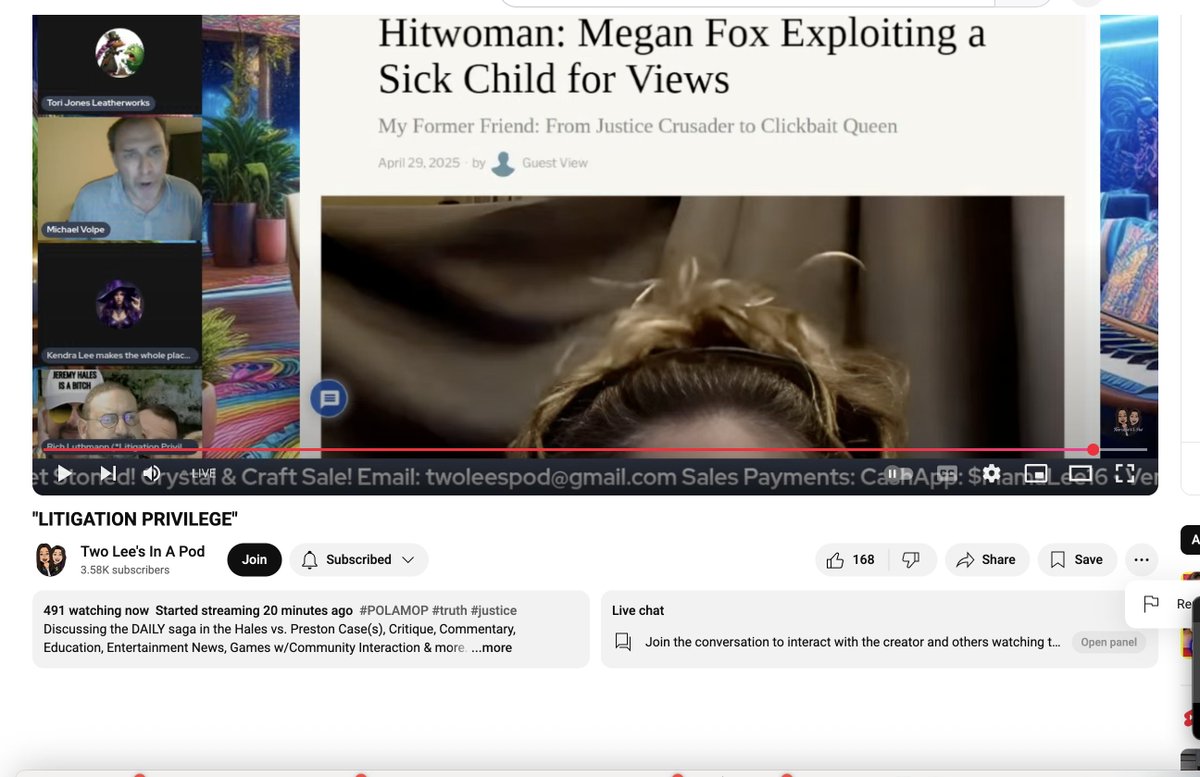Enter fullscreen mode
The width and height of the screenshot is (1200, 777).
click(x=1124, y=473)
